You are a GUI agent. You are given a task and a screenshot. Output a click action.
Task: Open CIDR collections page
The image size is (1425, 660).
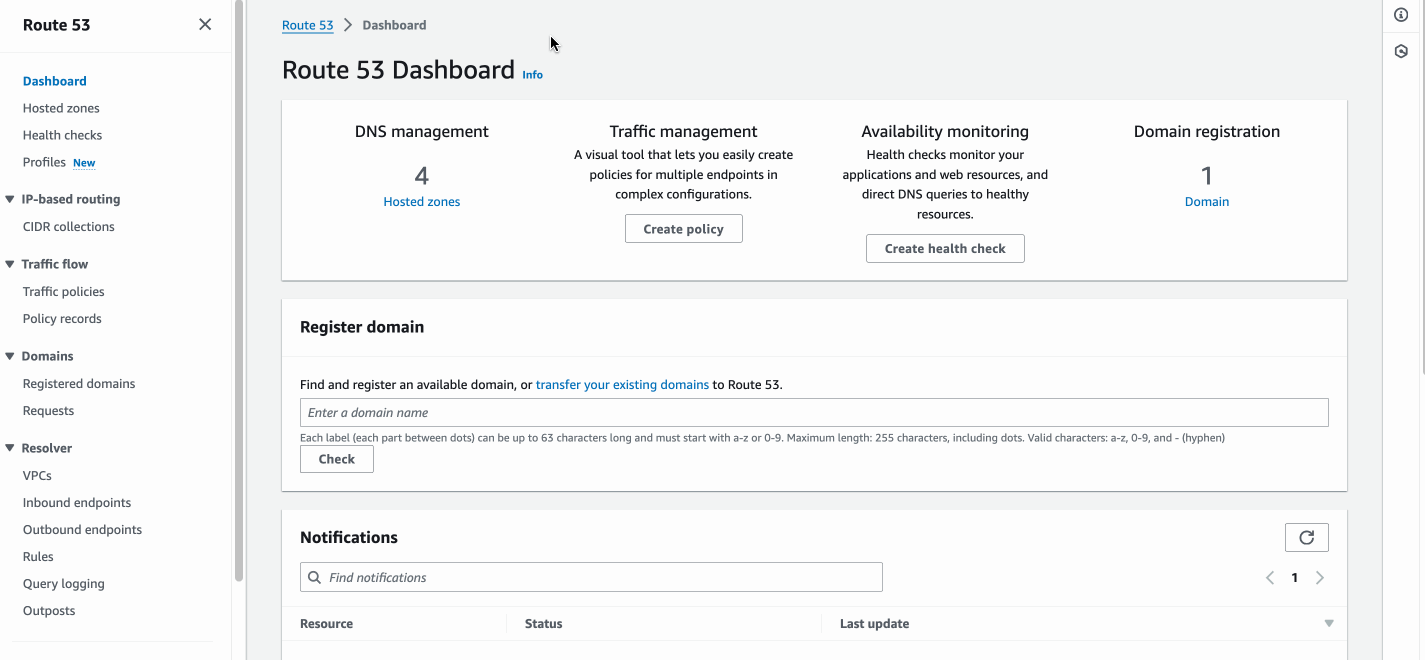click(x=69, y=227)
